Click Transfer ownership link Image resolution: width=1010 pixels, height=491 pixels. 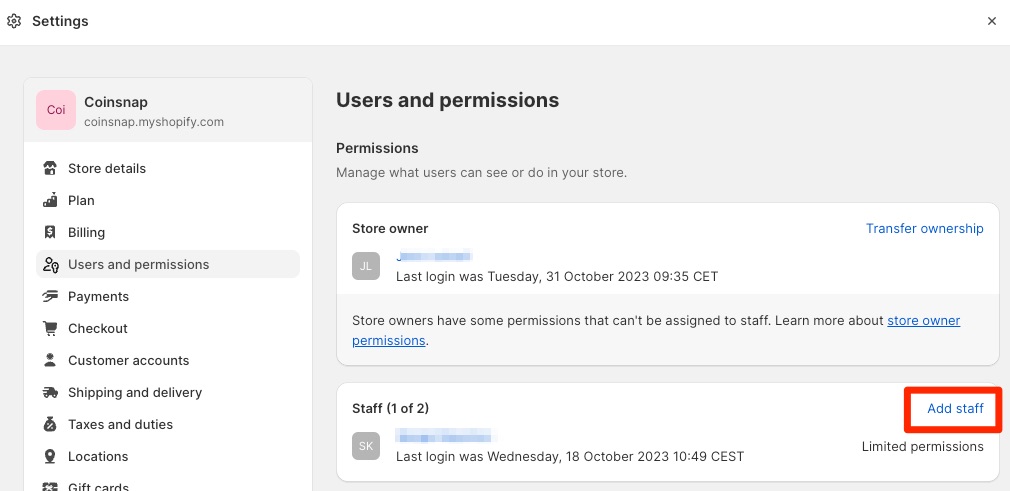point(924,228)
